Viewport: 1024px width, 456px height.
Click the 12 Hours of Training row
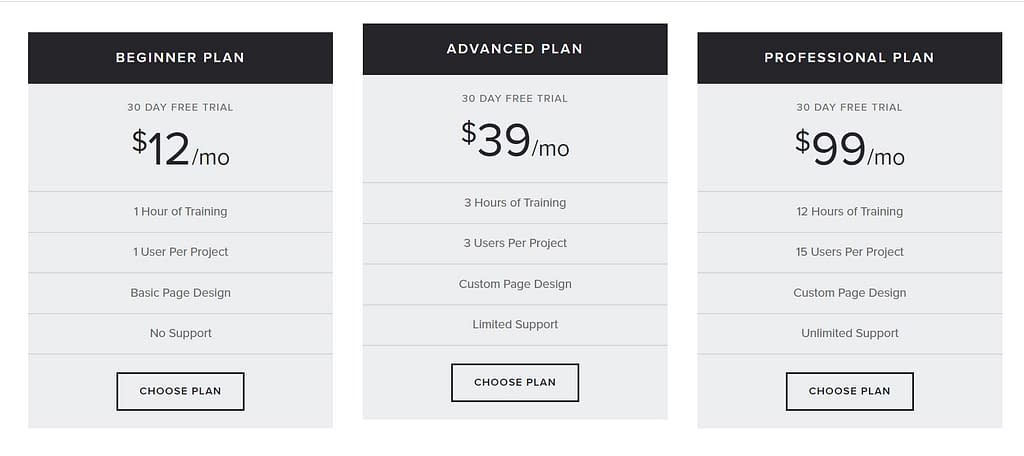pyautogui.click(x=850, y=212)
